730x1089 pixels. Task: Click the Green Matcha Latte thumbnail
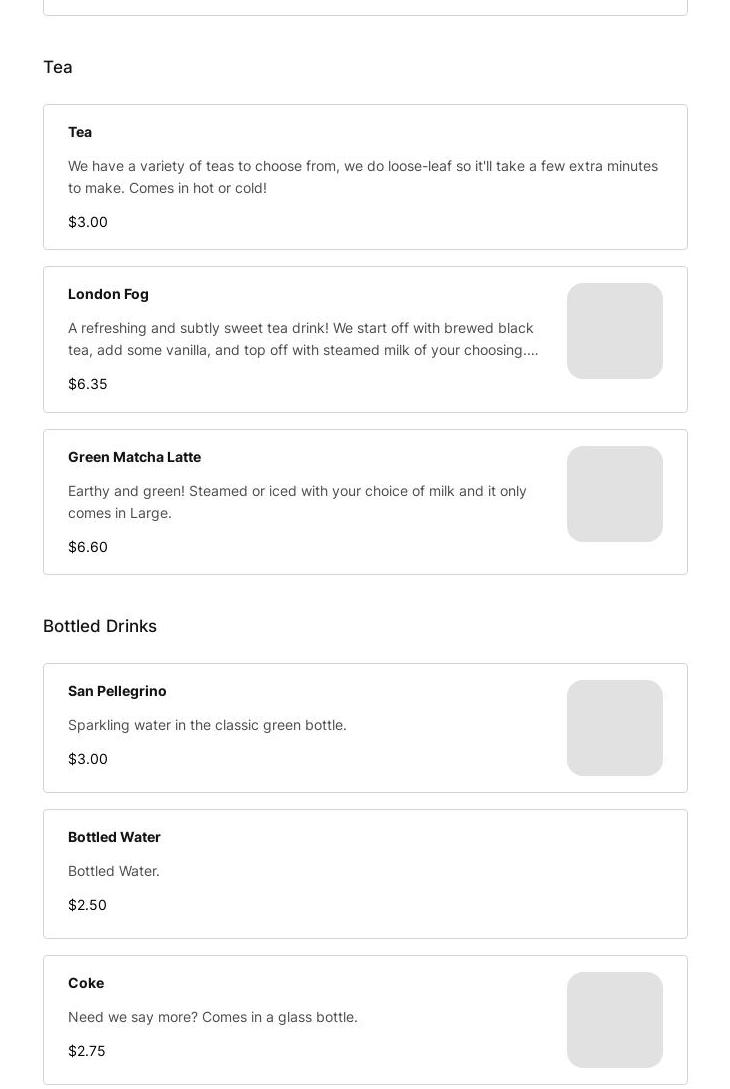(x=615, y=494)
